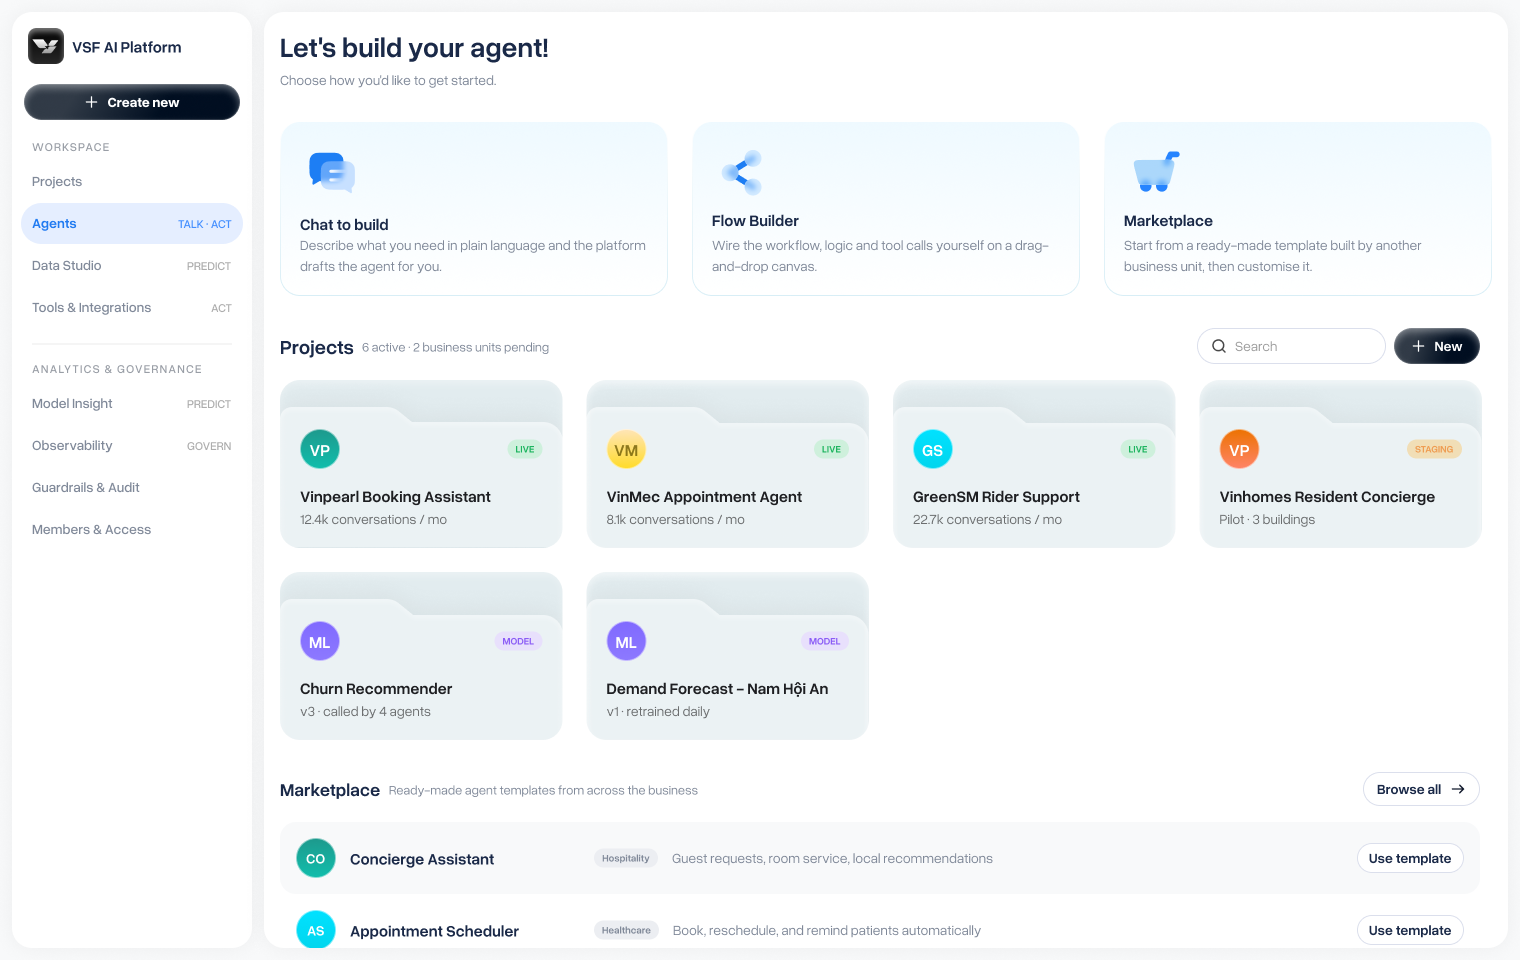Click the Appointment Scheduler template name

[x=435, y=931]
